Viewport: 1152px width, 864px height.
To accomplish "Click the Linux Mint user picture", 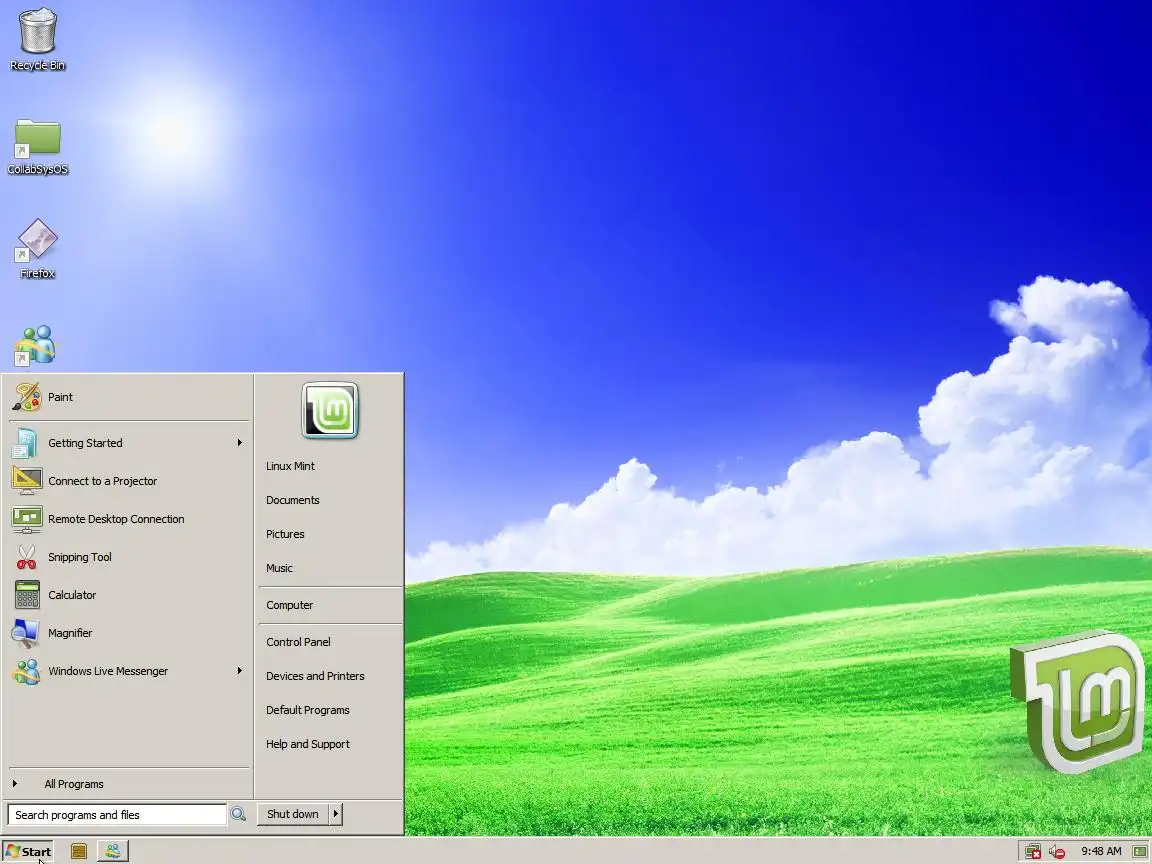I will point(330,410).
